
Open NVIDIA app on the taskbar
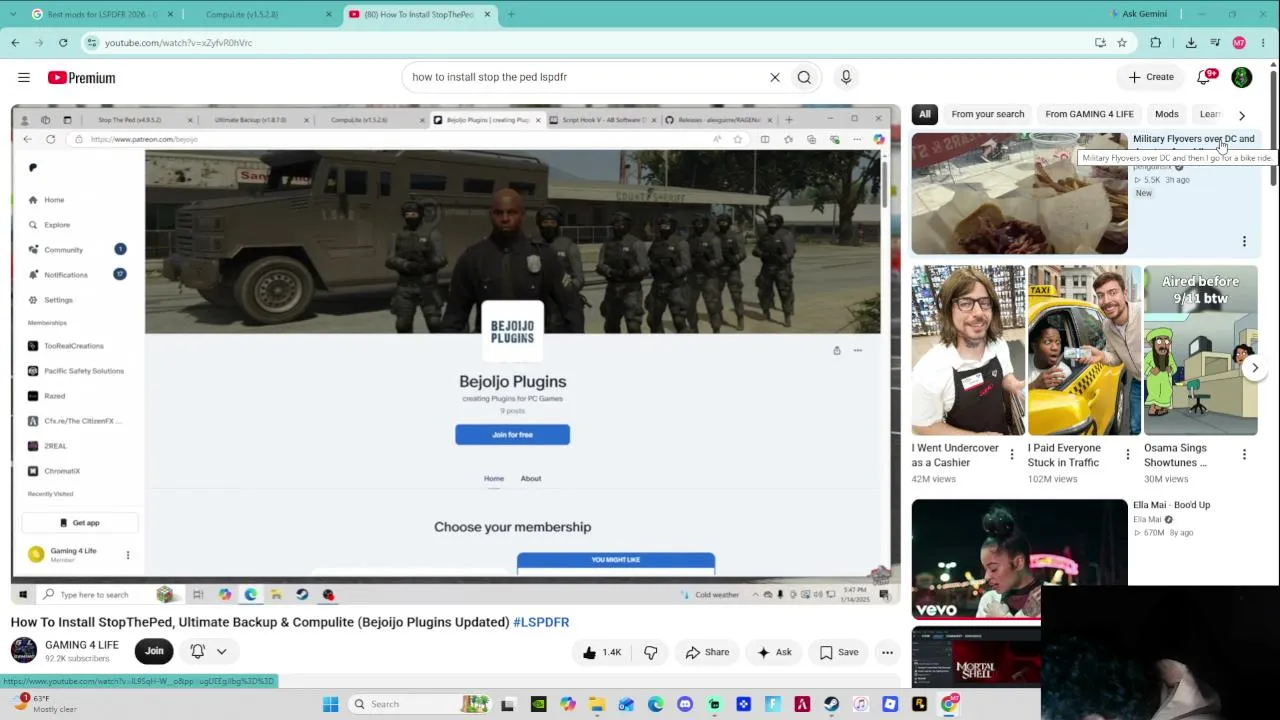pyautogui.click(x=538, y=704)
